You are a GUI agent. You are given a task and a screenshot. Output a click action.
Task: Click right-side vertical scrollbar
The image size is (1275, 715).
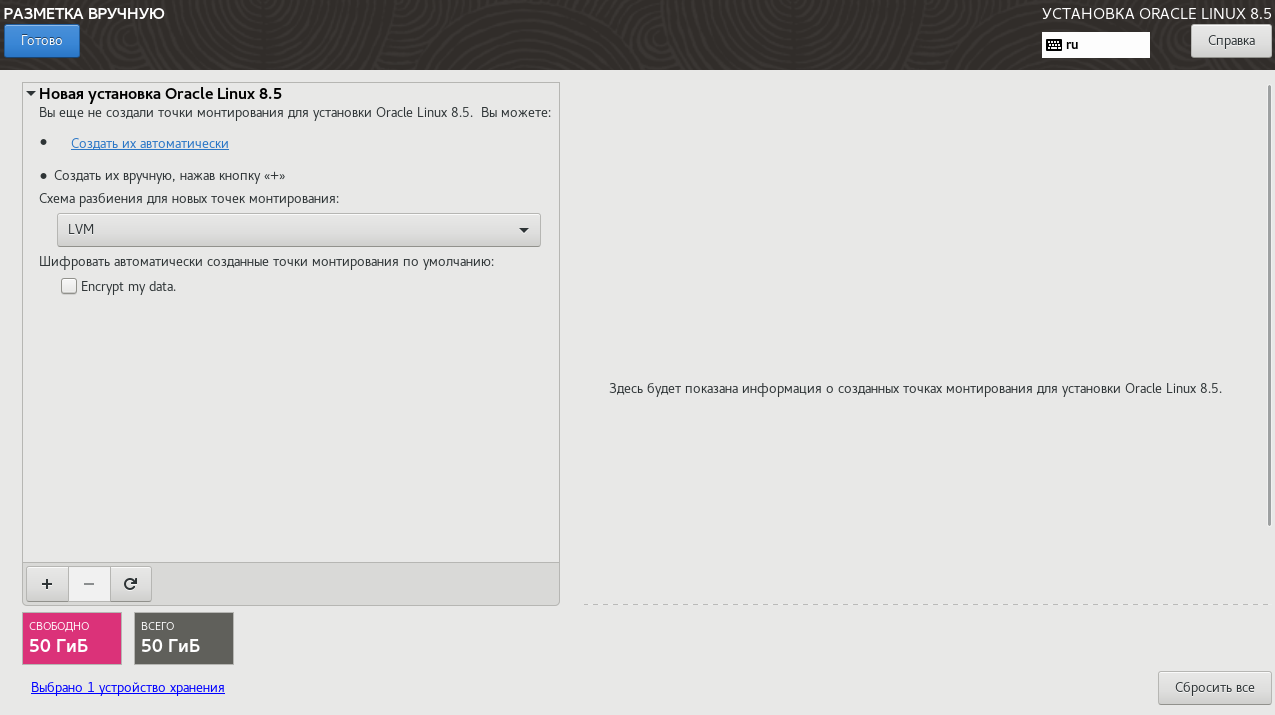[1269, 306]
